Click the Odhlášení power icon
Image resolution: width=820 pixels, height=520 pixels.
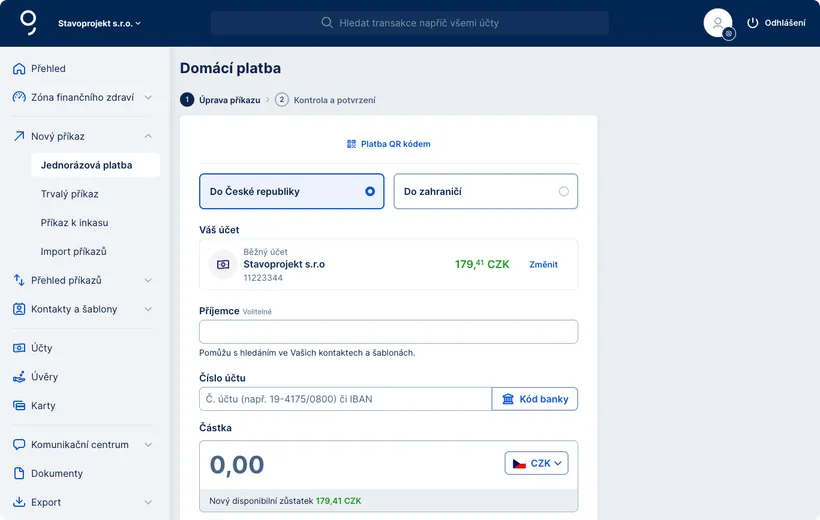753,23
